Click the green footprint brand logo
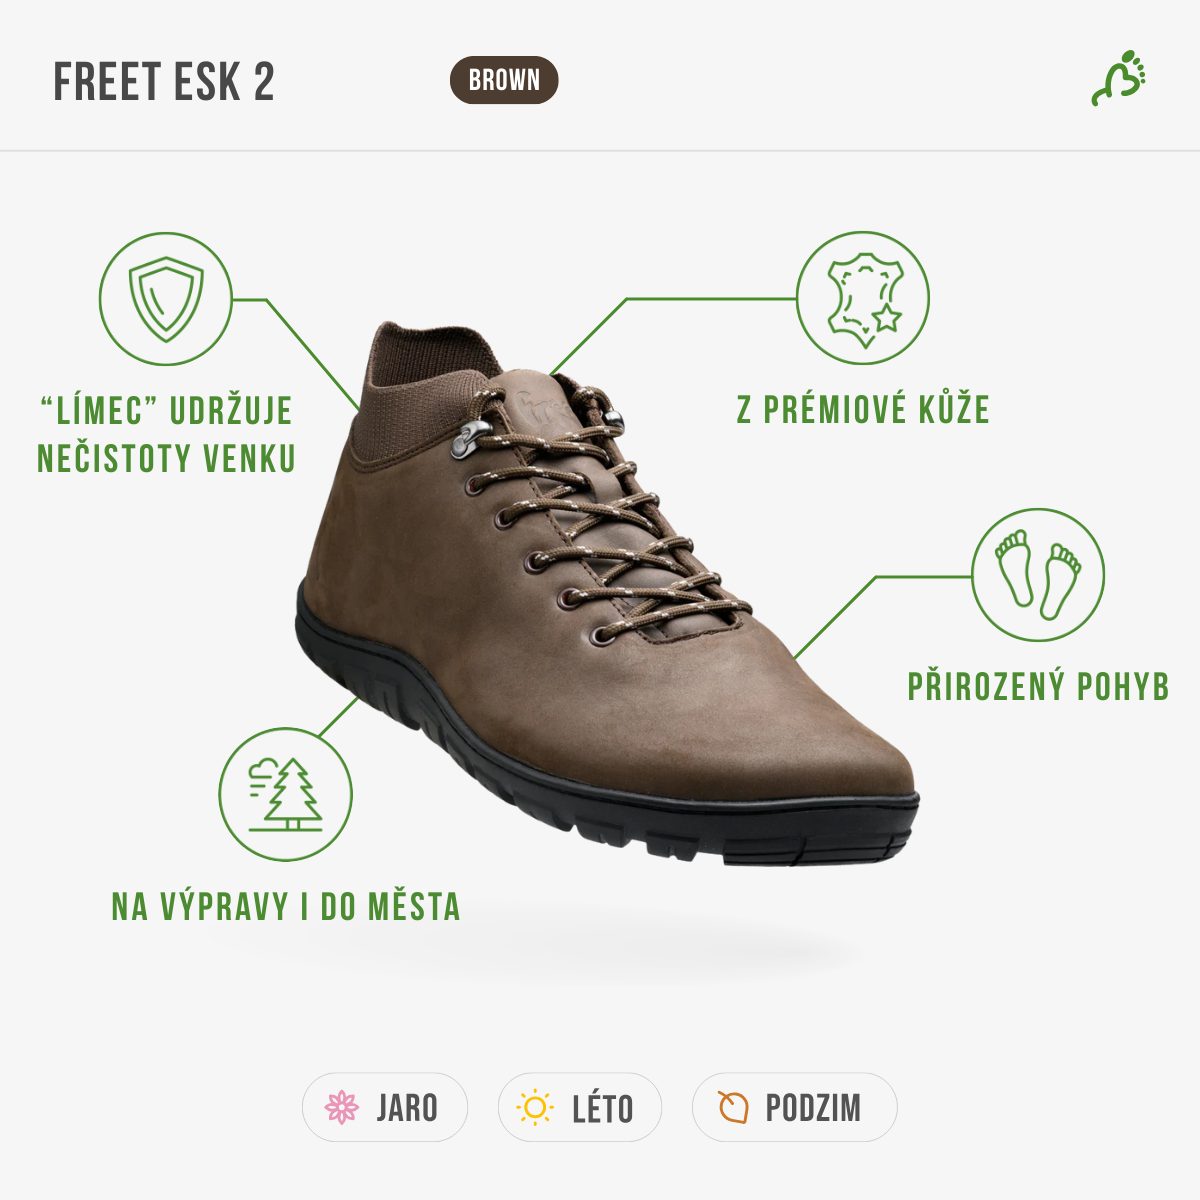 pos(1118,78)
